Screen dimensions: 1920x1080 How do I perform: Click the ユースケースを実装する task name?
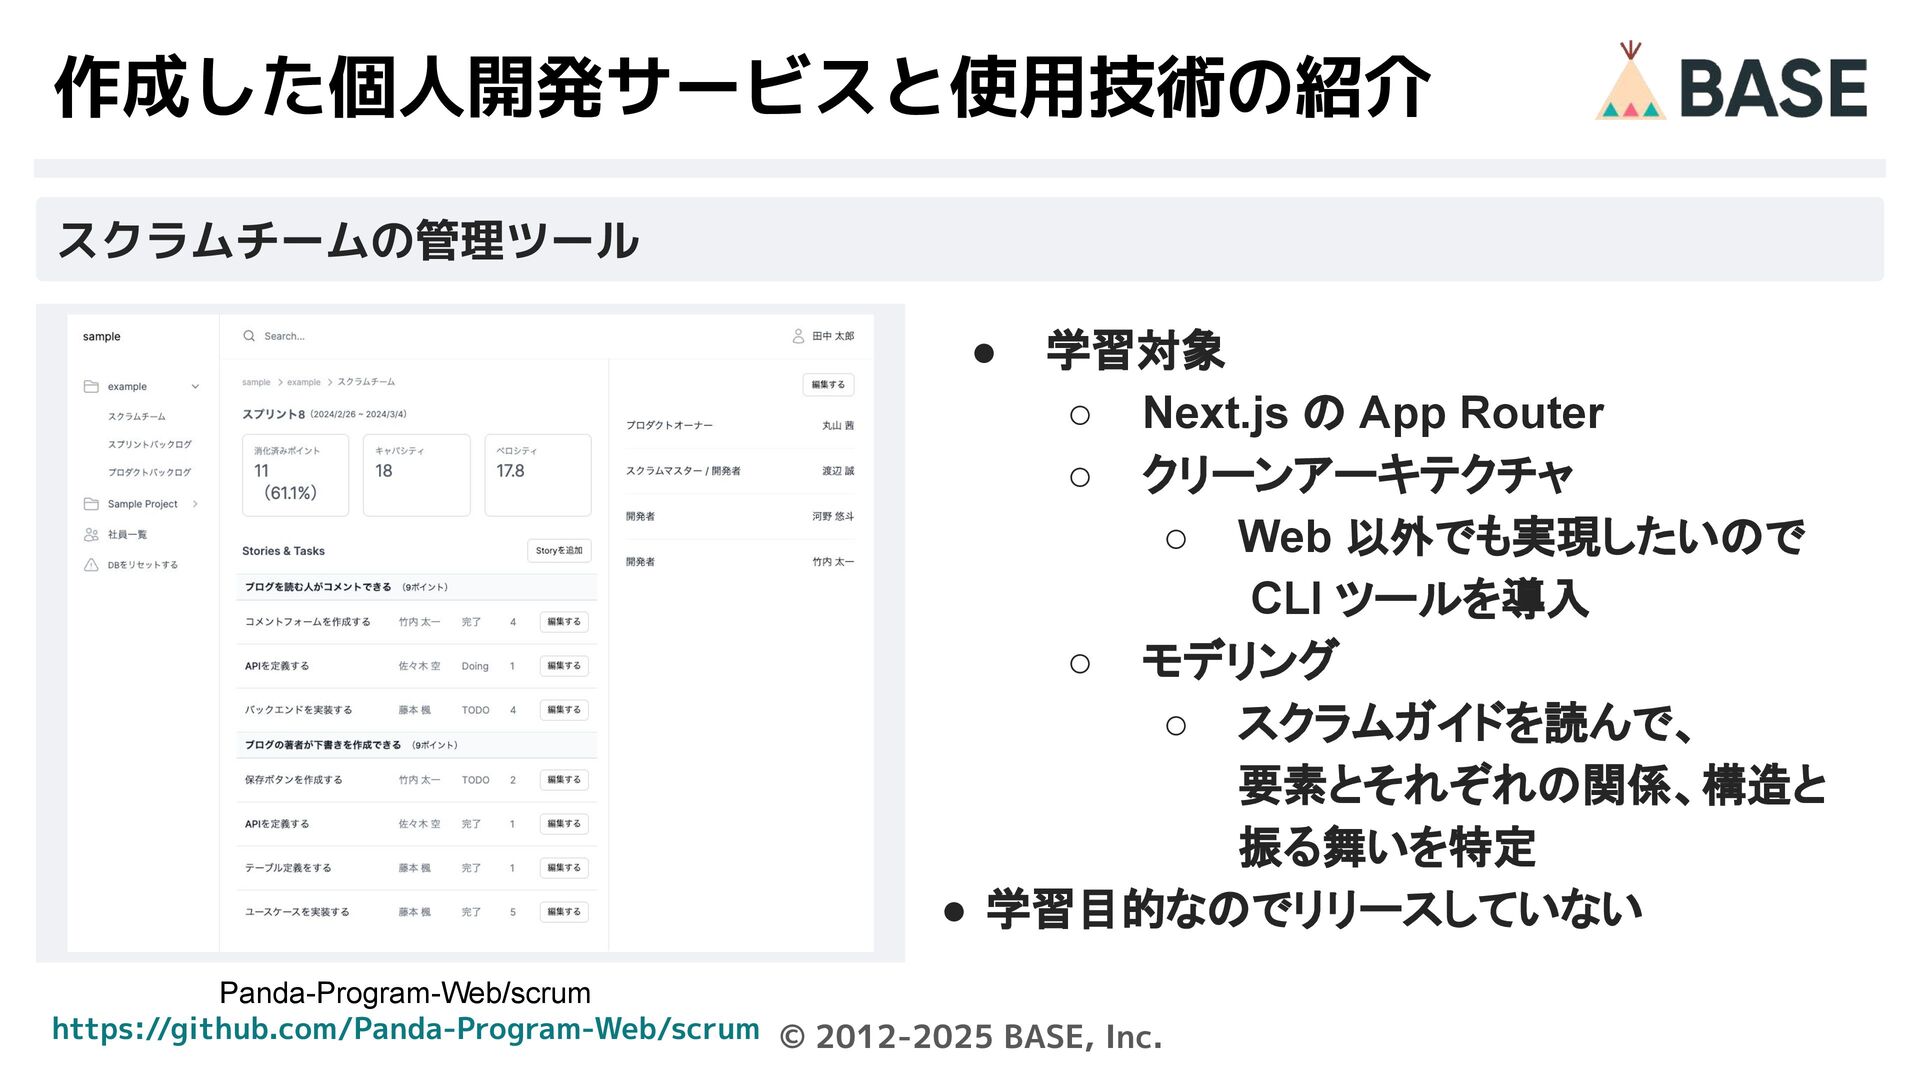297,912
